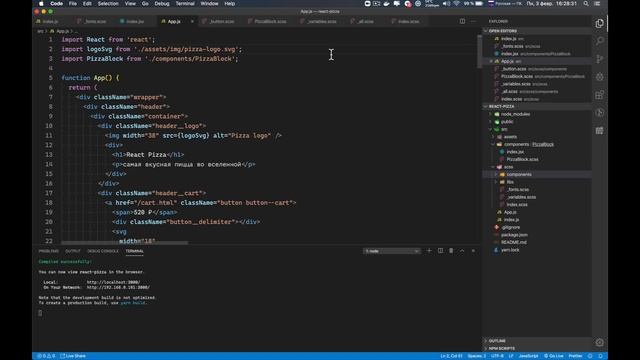The image size is (640, 360).
Task: Click the feedback smiley in status bar
Action: (x=590, y=356)
